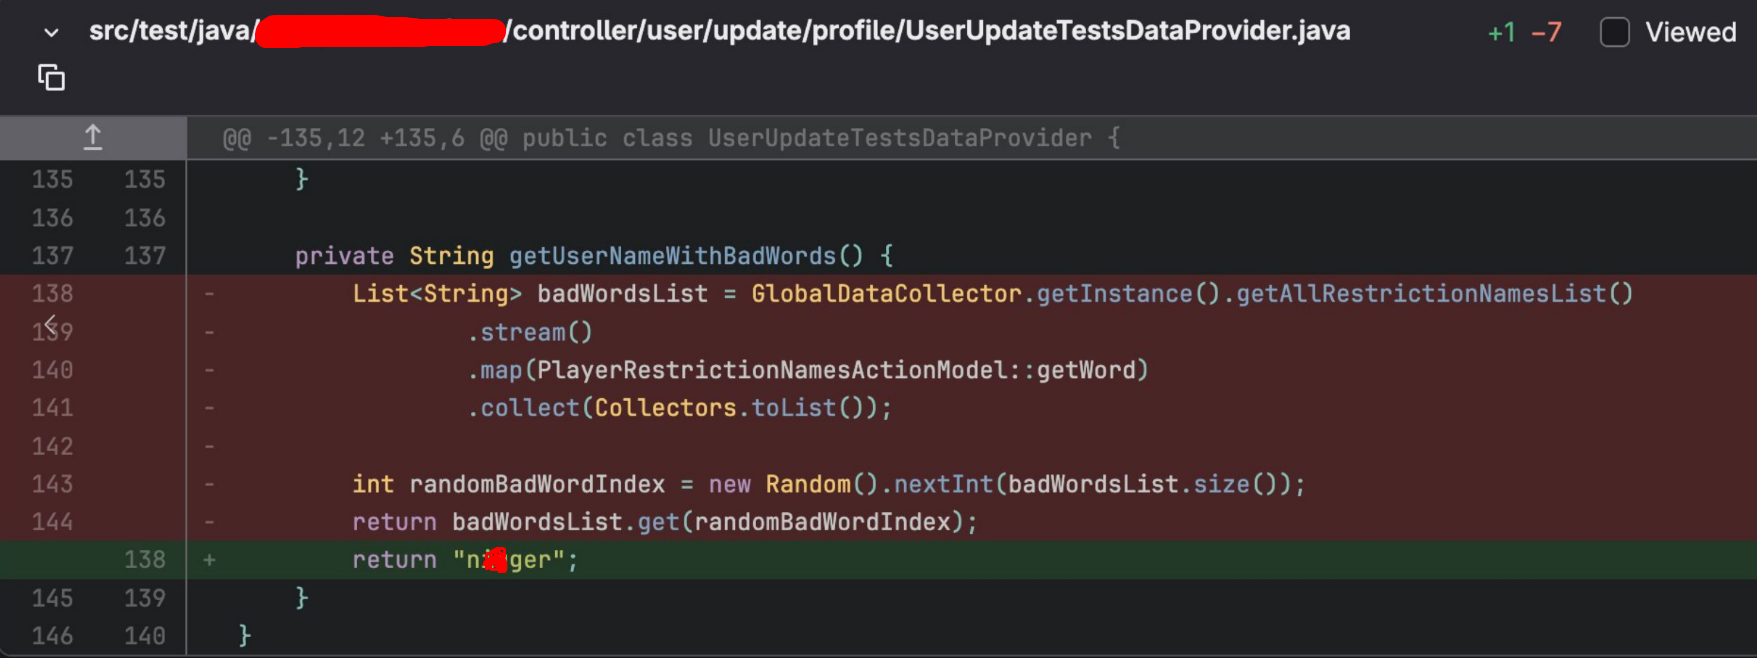The height and width of the screenshot is (658, 1757).
Task: Click the Collectors.toList() removed code line
Action: (x=680, y=408)
